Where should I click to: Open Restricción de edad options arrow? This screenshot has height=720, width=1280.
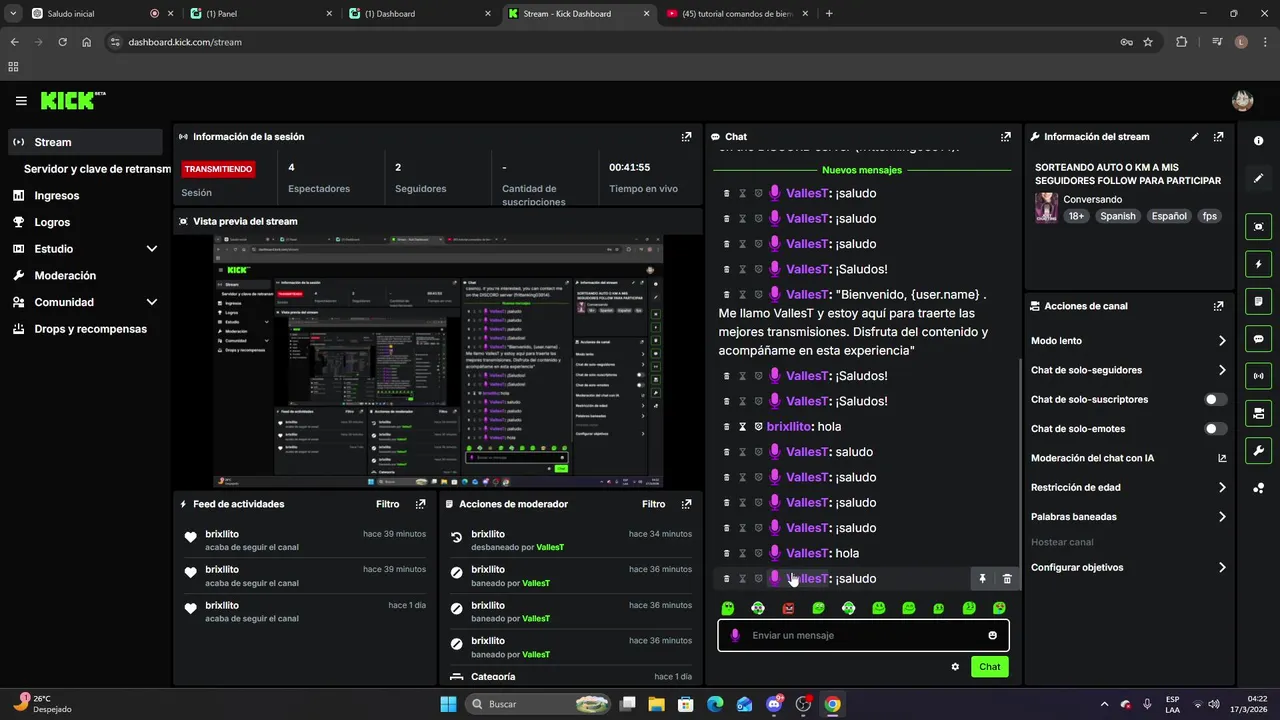(x=1221, y=488)
